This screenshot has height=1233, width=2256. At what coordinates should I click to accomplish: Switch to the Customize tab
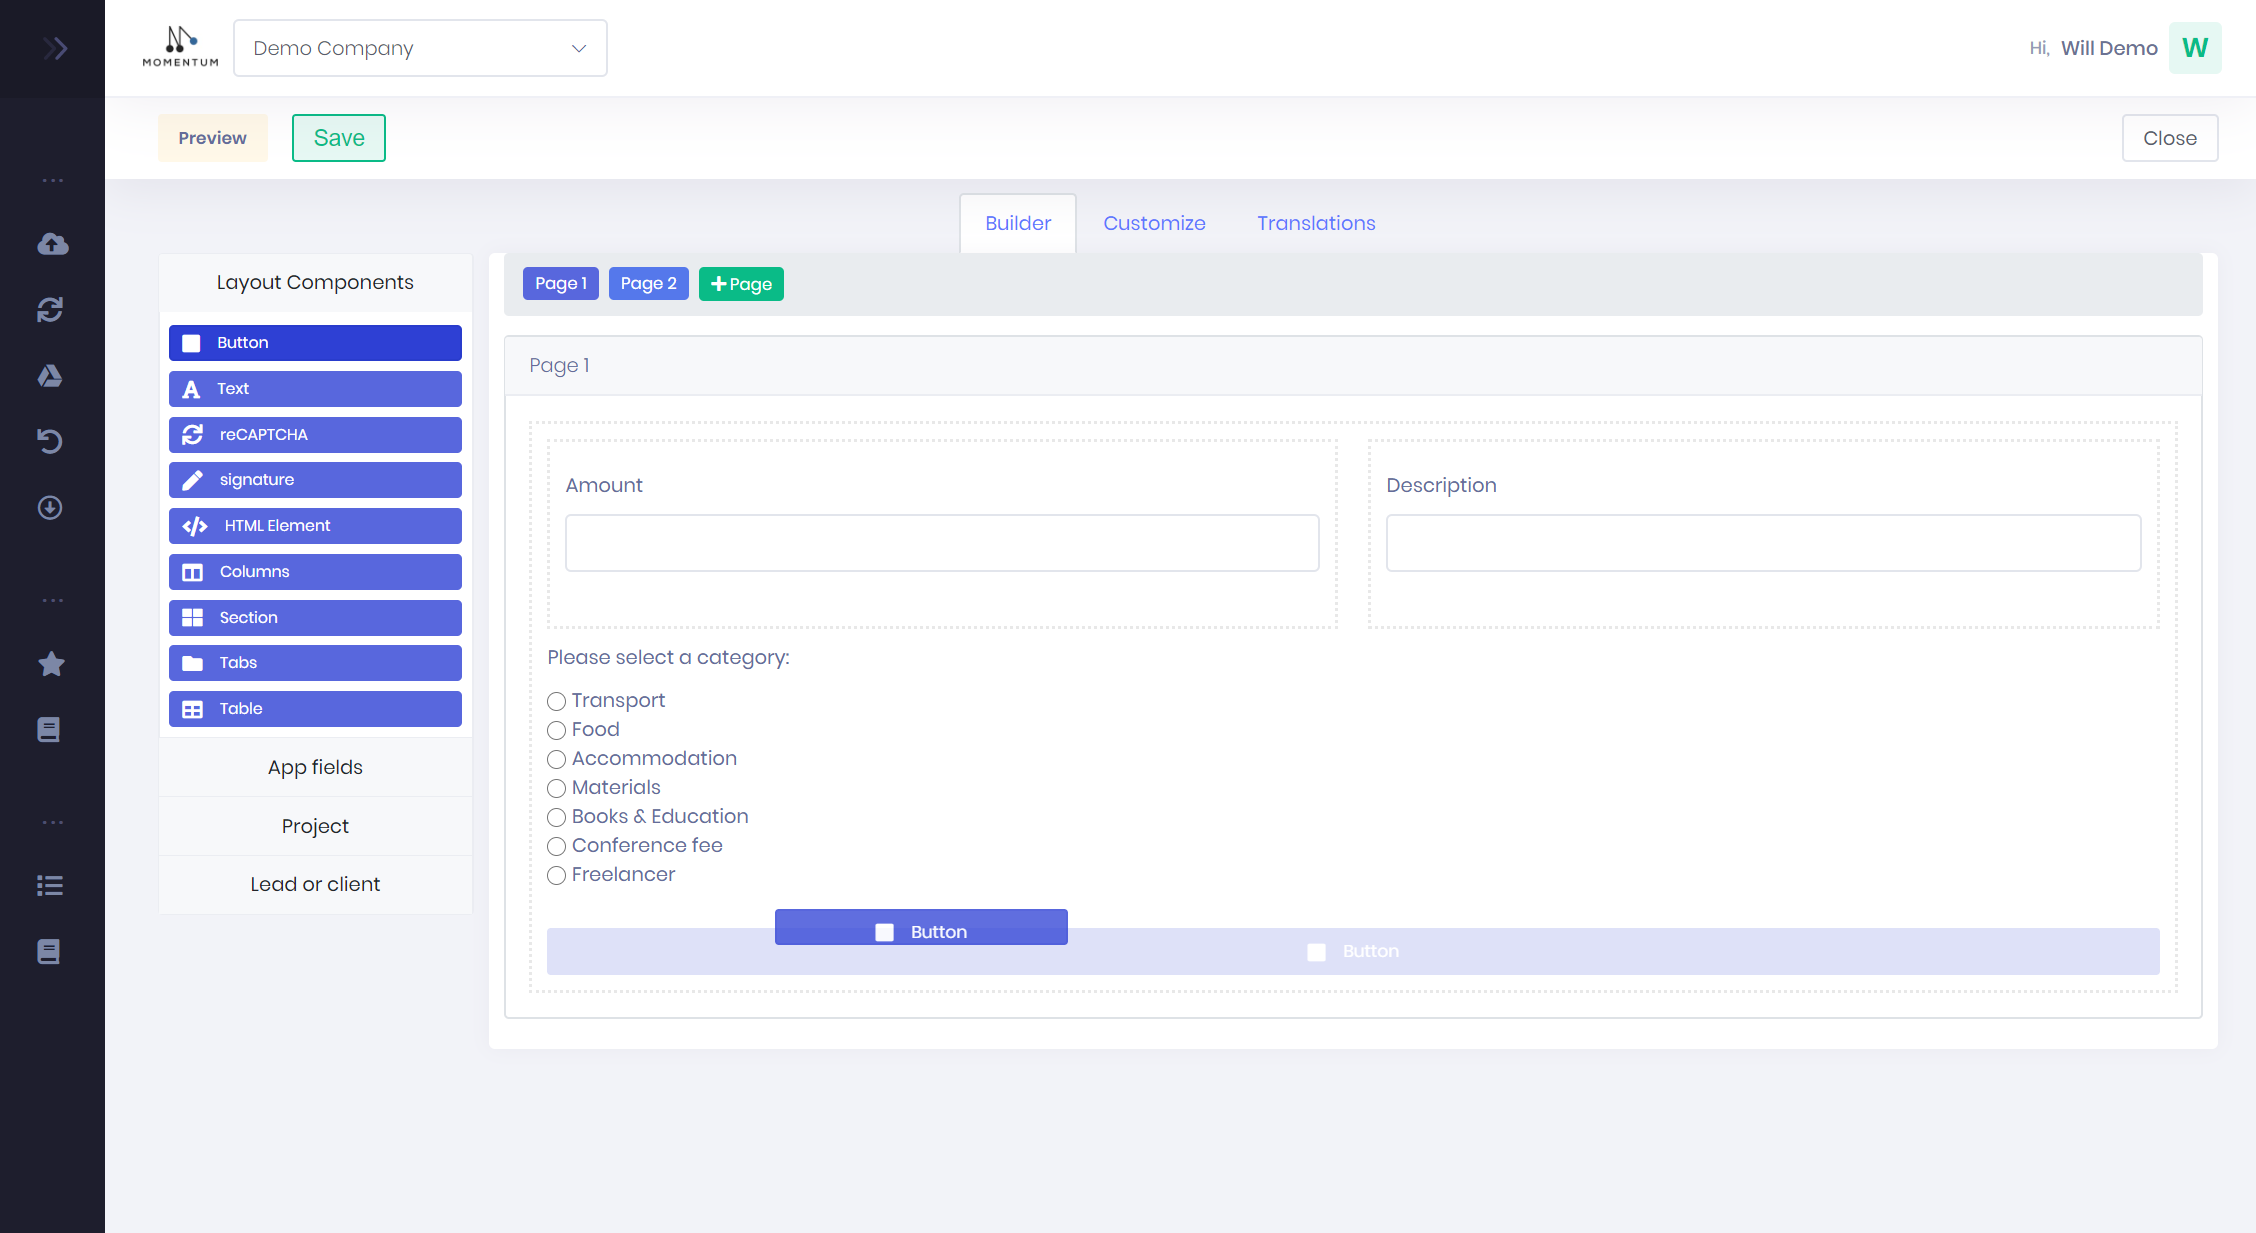[1154, 223]
